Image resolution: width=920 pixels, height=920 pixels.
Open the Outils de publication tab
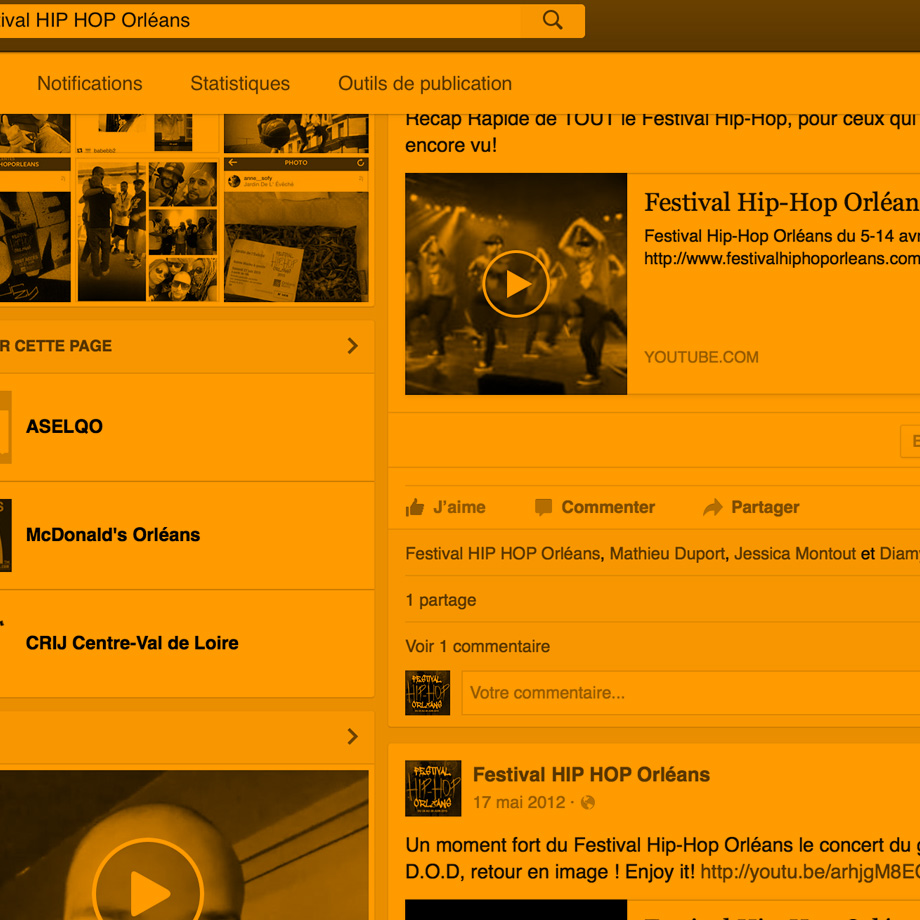pyautogui.click(x=425, y=83)
